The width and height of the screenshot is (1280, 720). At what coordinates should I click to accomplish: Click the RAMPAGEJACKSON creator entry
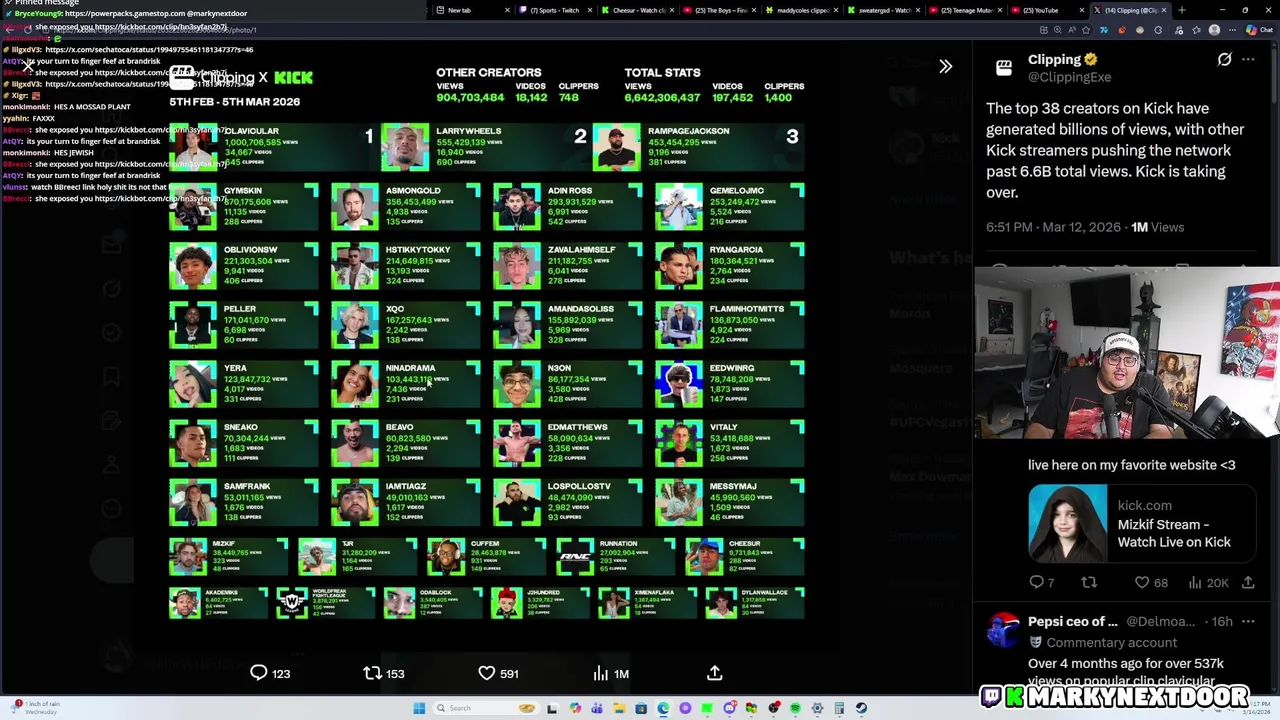[x=698, y=147]
